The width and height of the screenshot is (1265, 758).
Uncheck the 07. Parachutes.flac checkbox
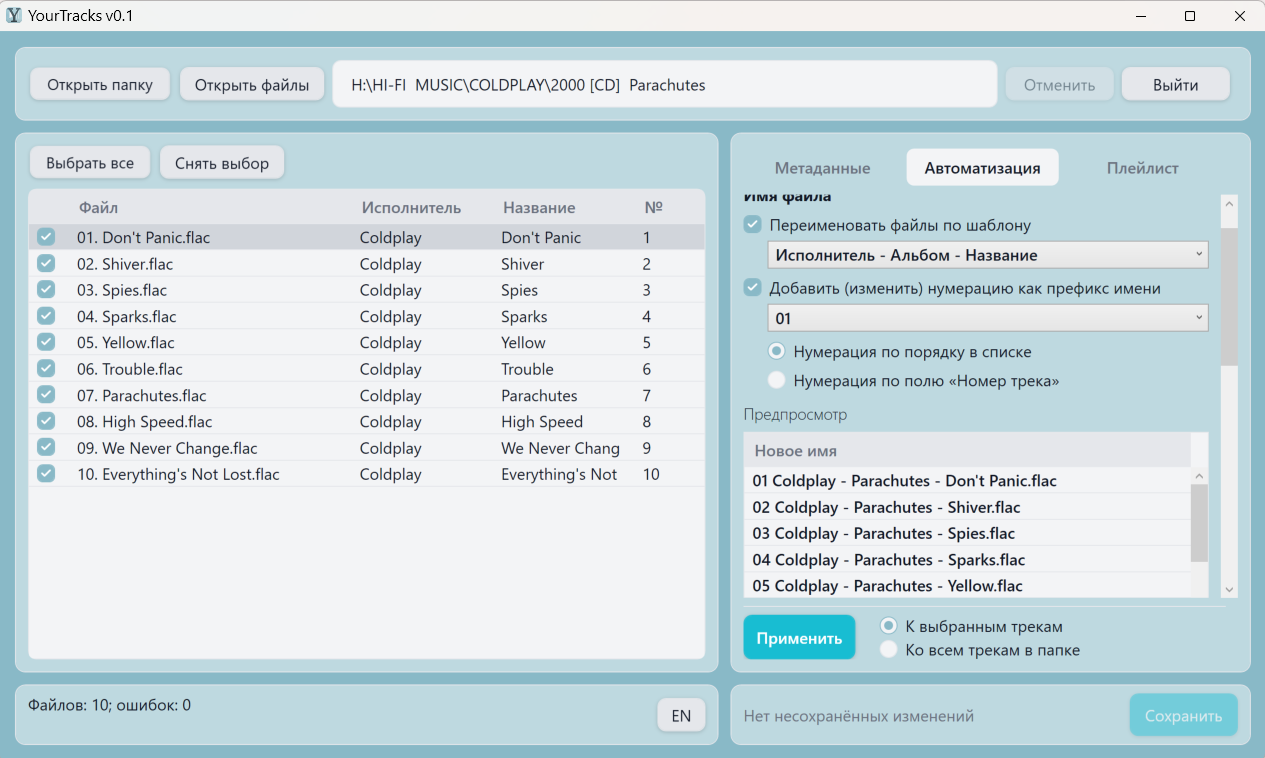tap(46, 394)
